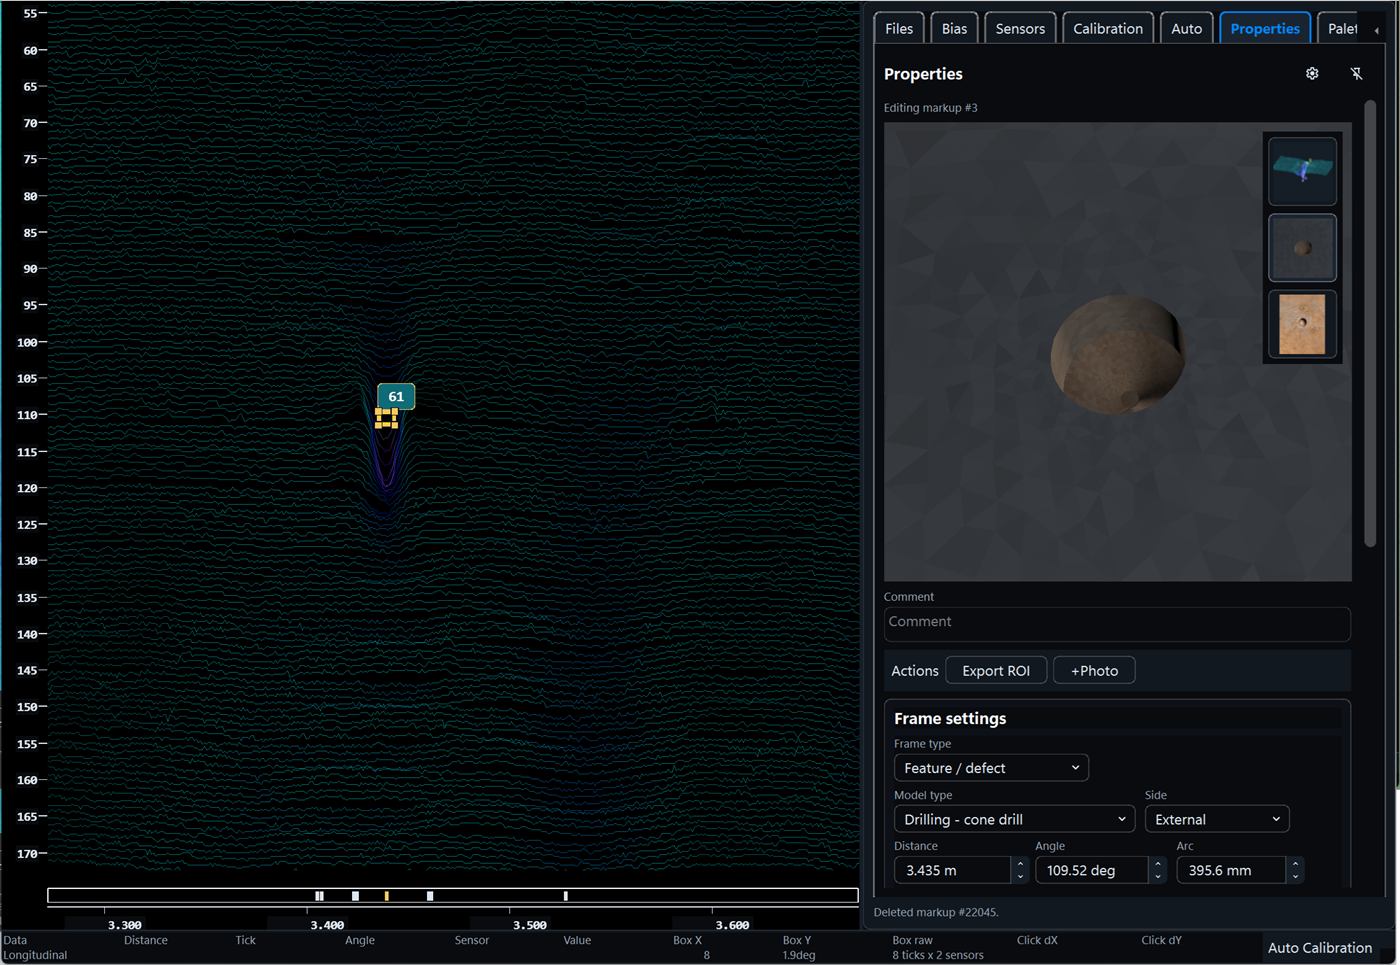1400x965 pixels.
Task: Toggle the pin icon of Properties panel
Action: (1356, 73)
